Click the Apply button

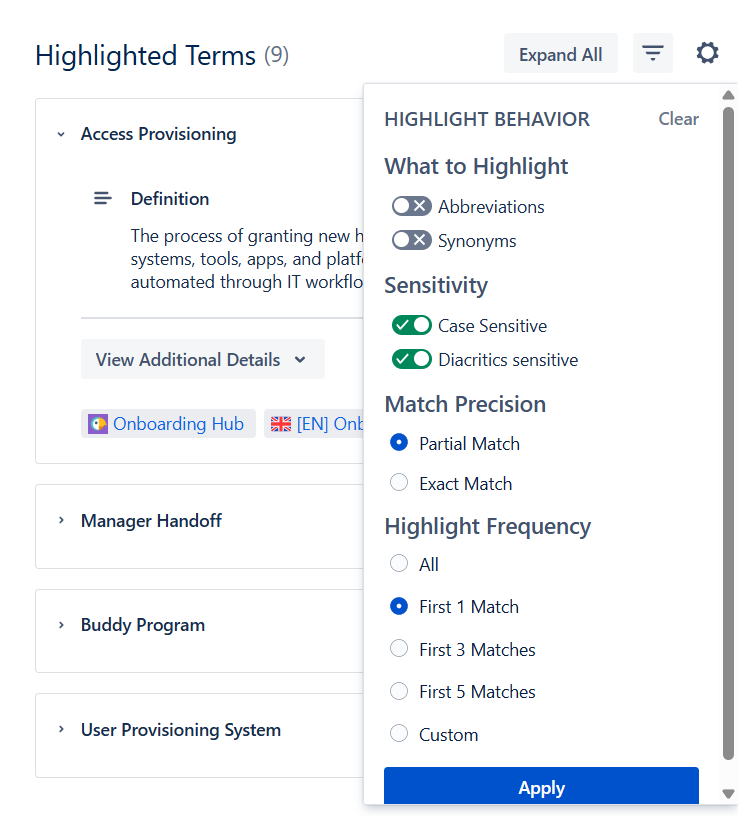[x=541, y=787]
